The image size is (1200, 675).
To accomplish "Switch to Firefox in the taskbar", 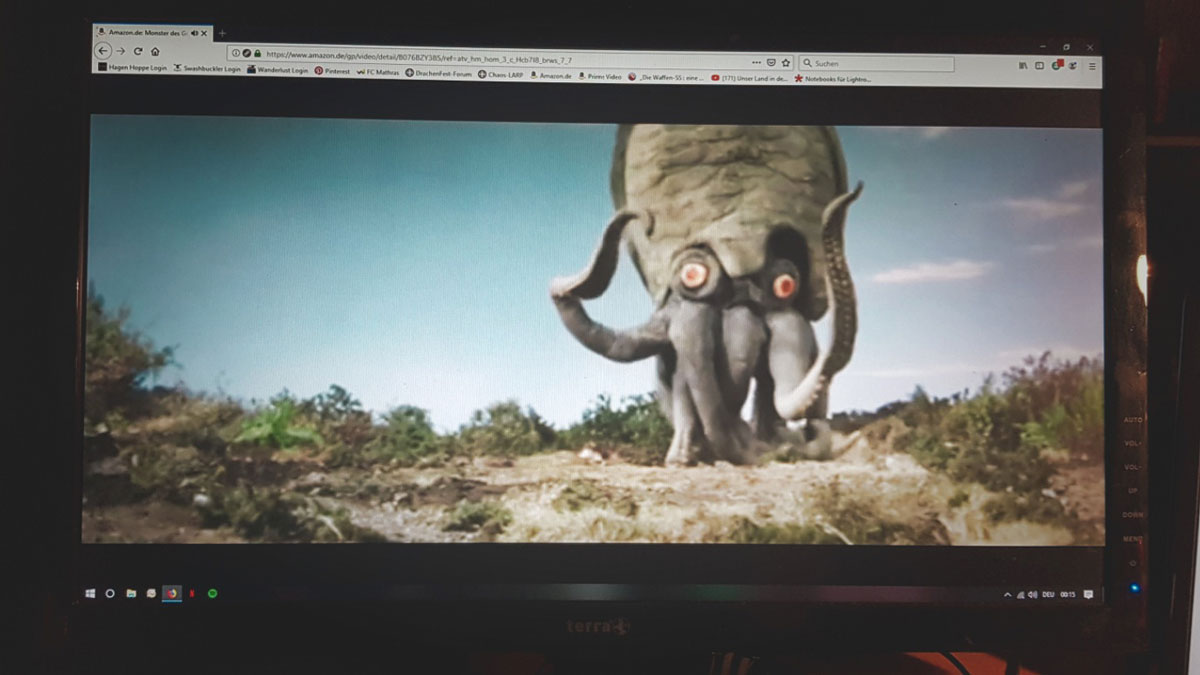I will [172, 593].
